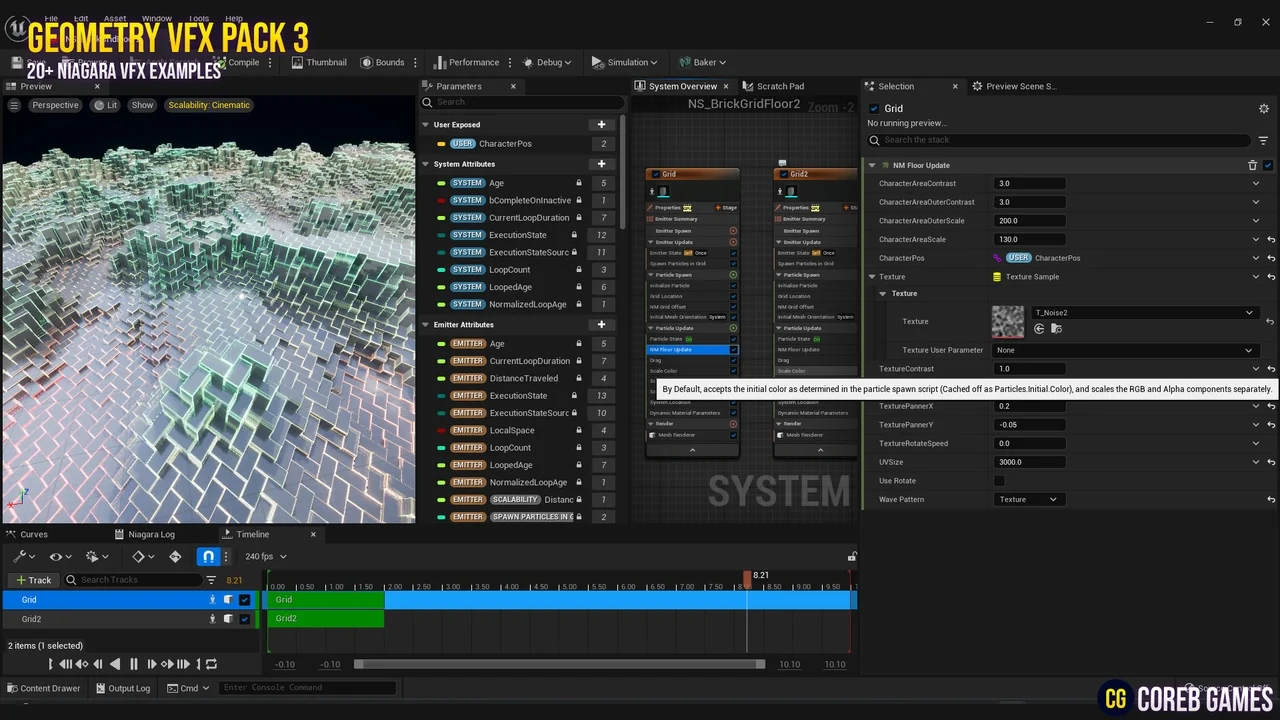Browse to T_Noise2 in Content Browser

point(1056,329)
